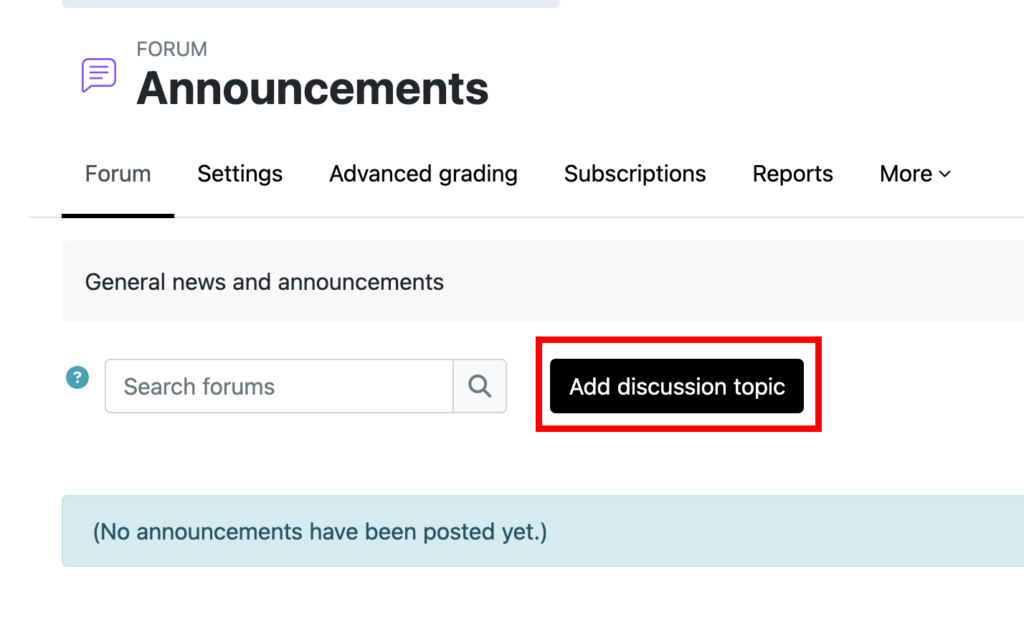The image size is (1024, 640).
Task: Click the grey bar at page top
Action: [x=310, y=4]
